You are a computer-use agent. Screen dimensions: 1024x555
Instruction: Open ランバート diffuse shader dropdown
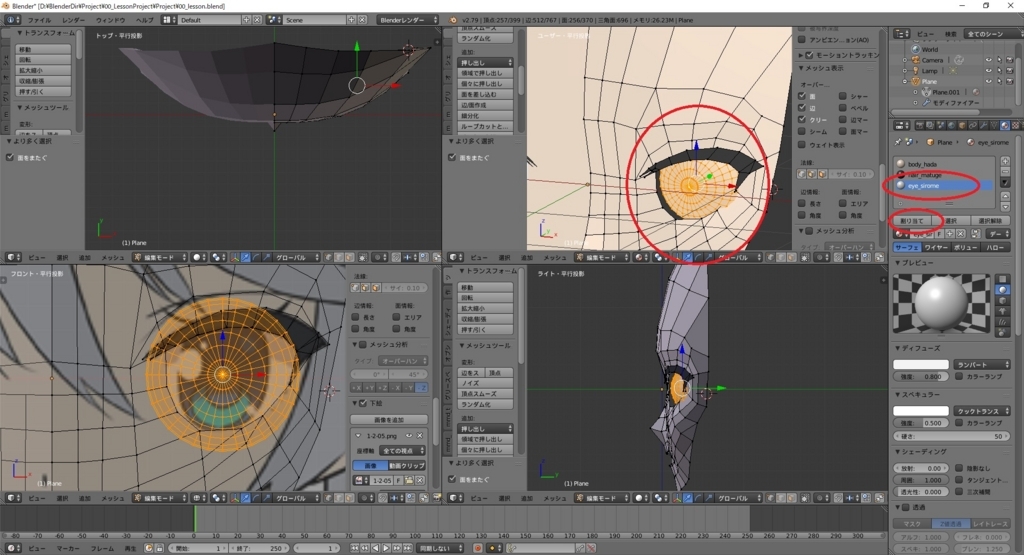pos(982,364)
